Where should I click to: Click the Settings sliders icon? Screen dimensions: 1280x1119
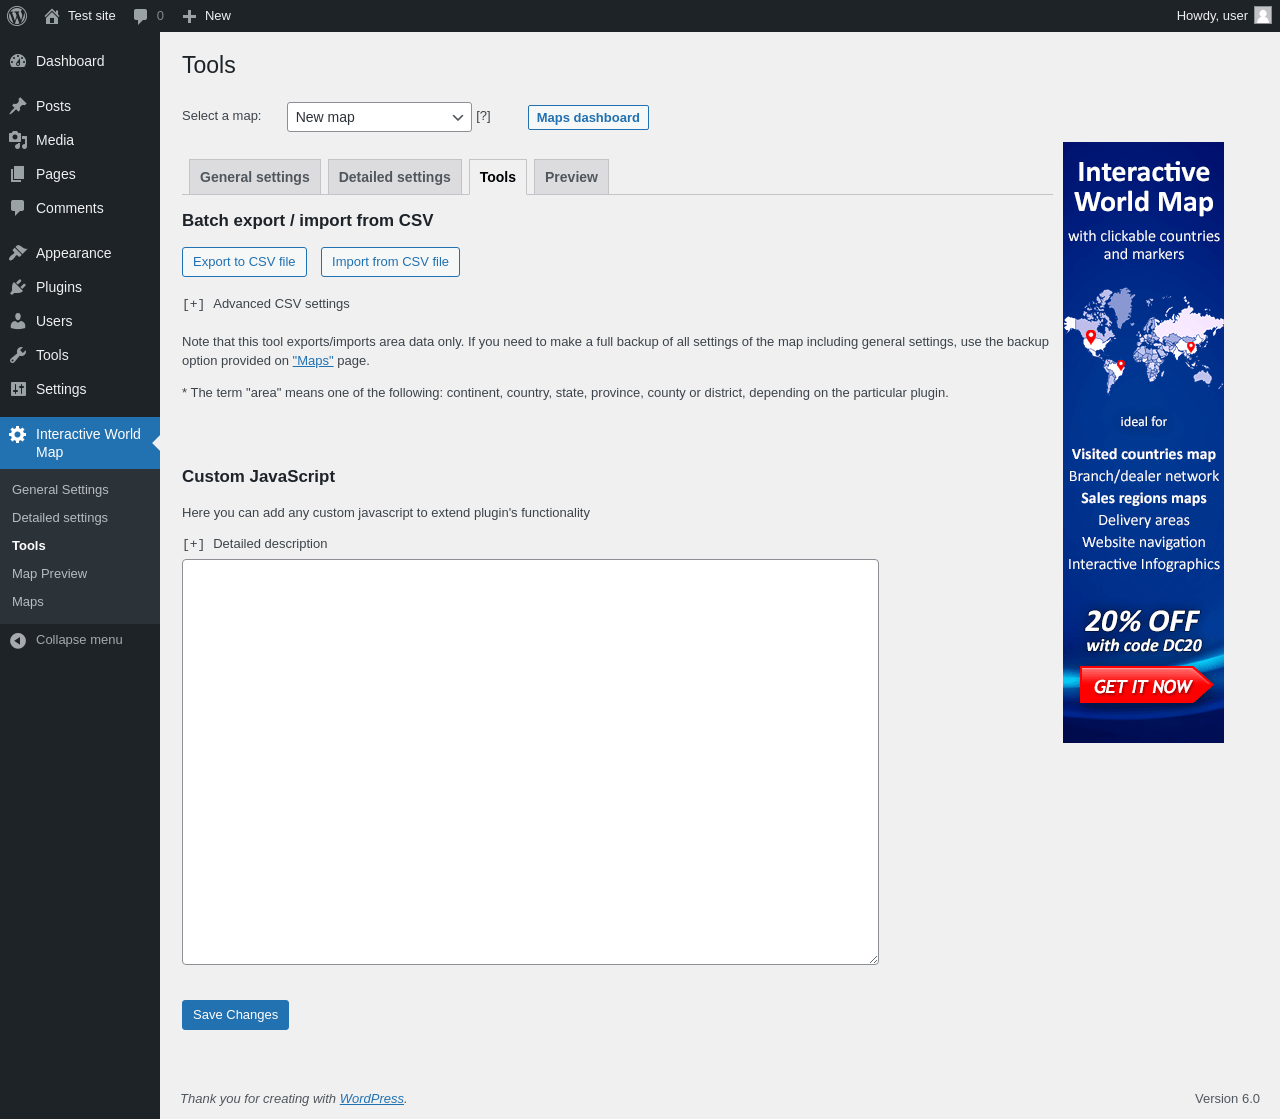18,389
